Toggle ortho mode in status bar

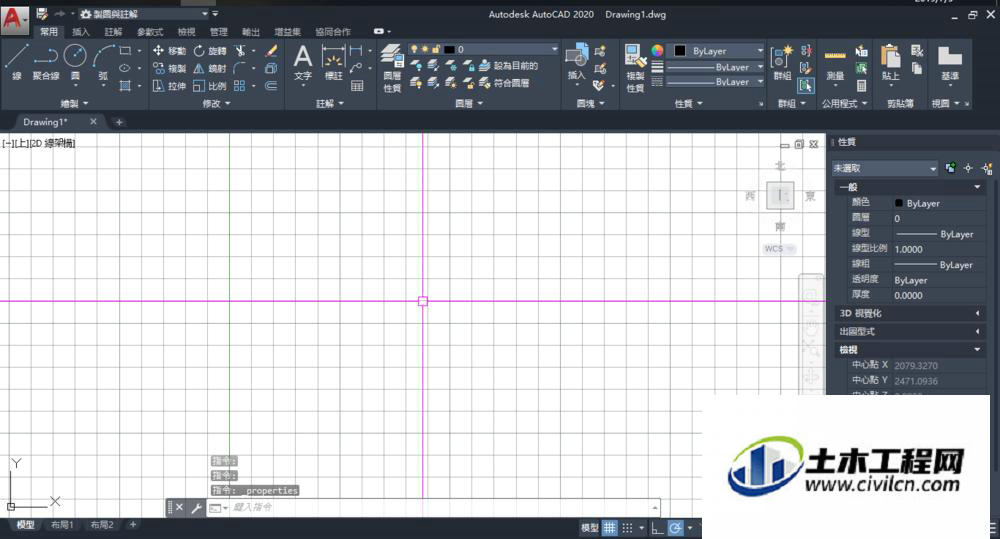657,528
